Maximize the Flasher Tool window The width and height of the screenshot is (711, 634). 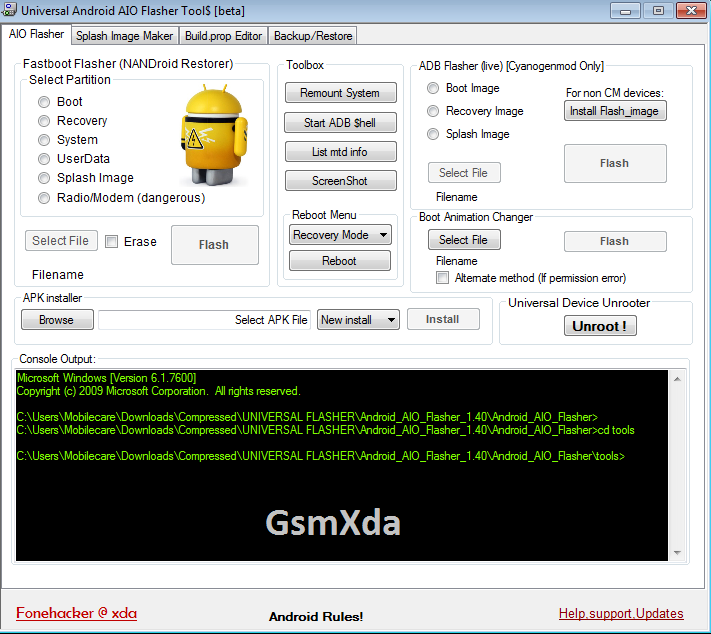tap(658, 10)
